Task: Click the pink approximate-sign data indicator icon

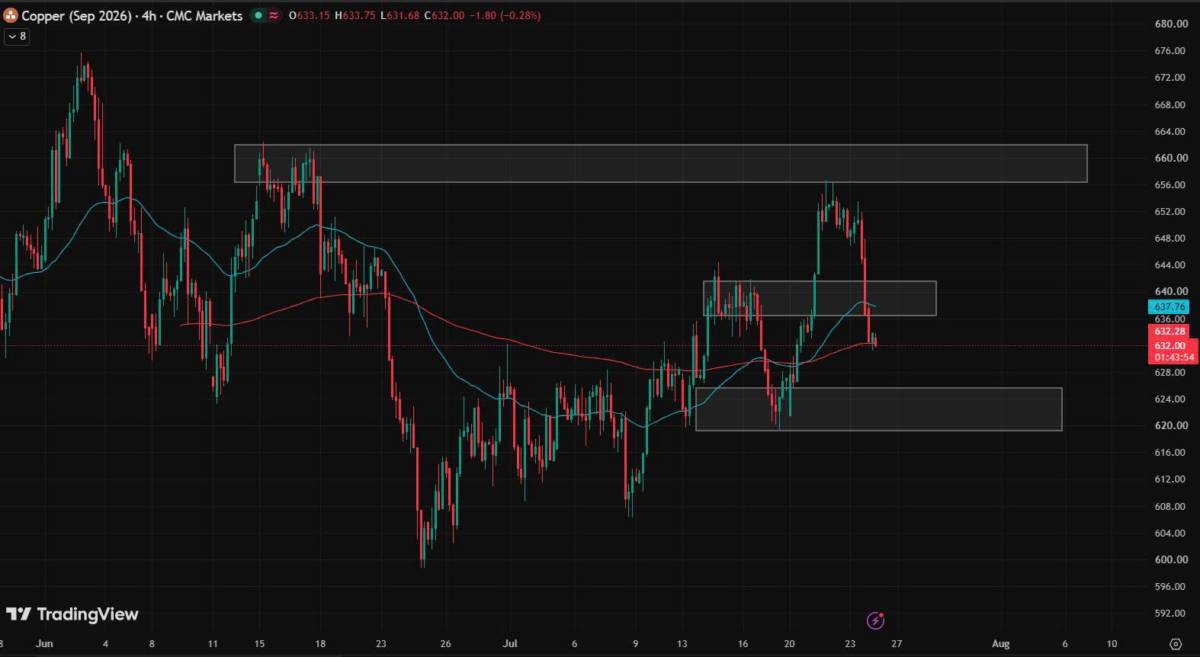Action: point(273,16)
